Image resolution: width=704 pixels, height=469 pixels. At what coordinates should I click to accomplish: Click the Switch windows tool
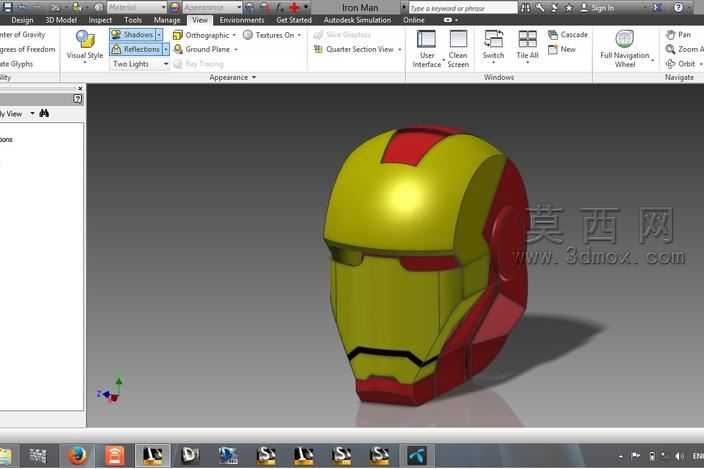pos(493,46)
